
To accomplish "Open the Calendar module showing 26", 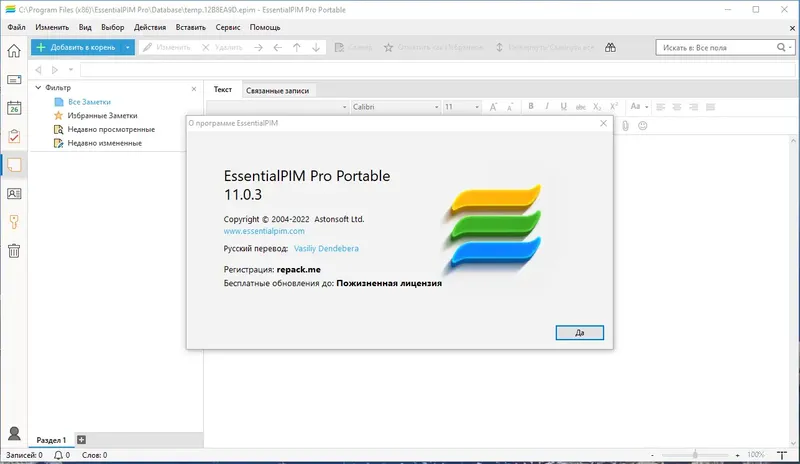I will click(14, 108).
